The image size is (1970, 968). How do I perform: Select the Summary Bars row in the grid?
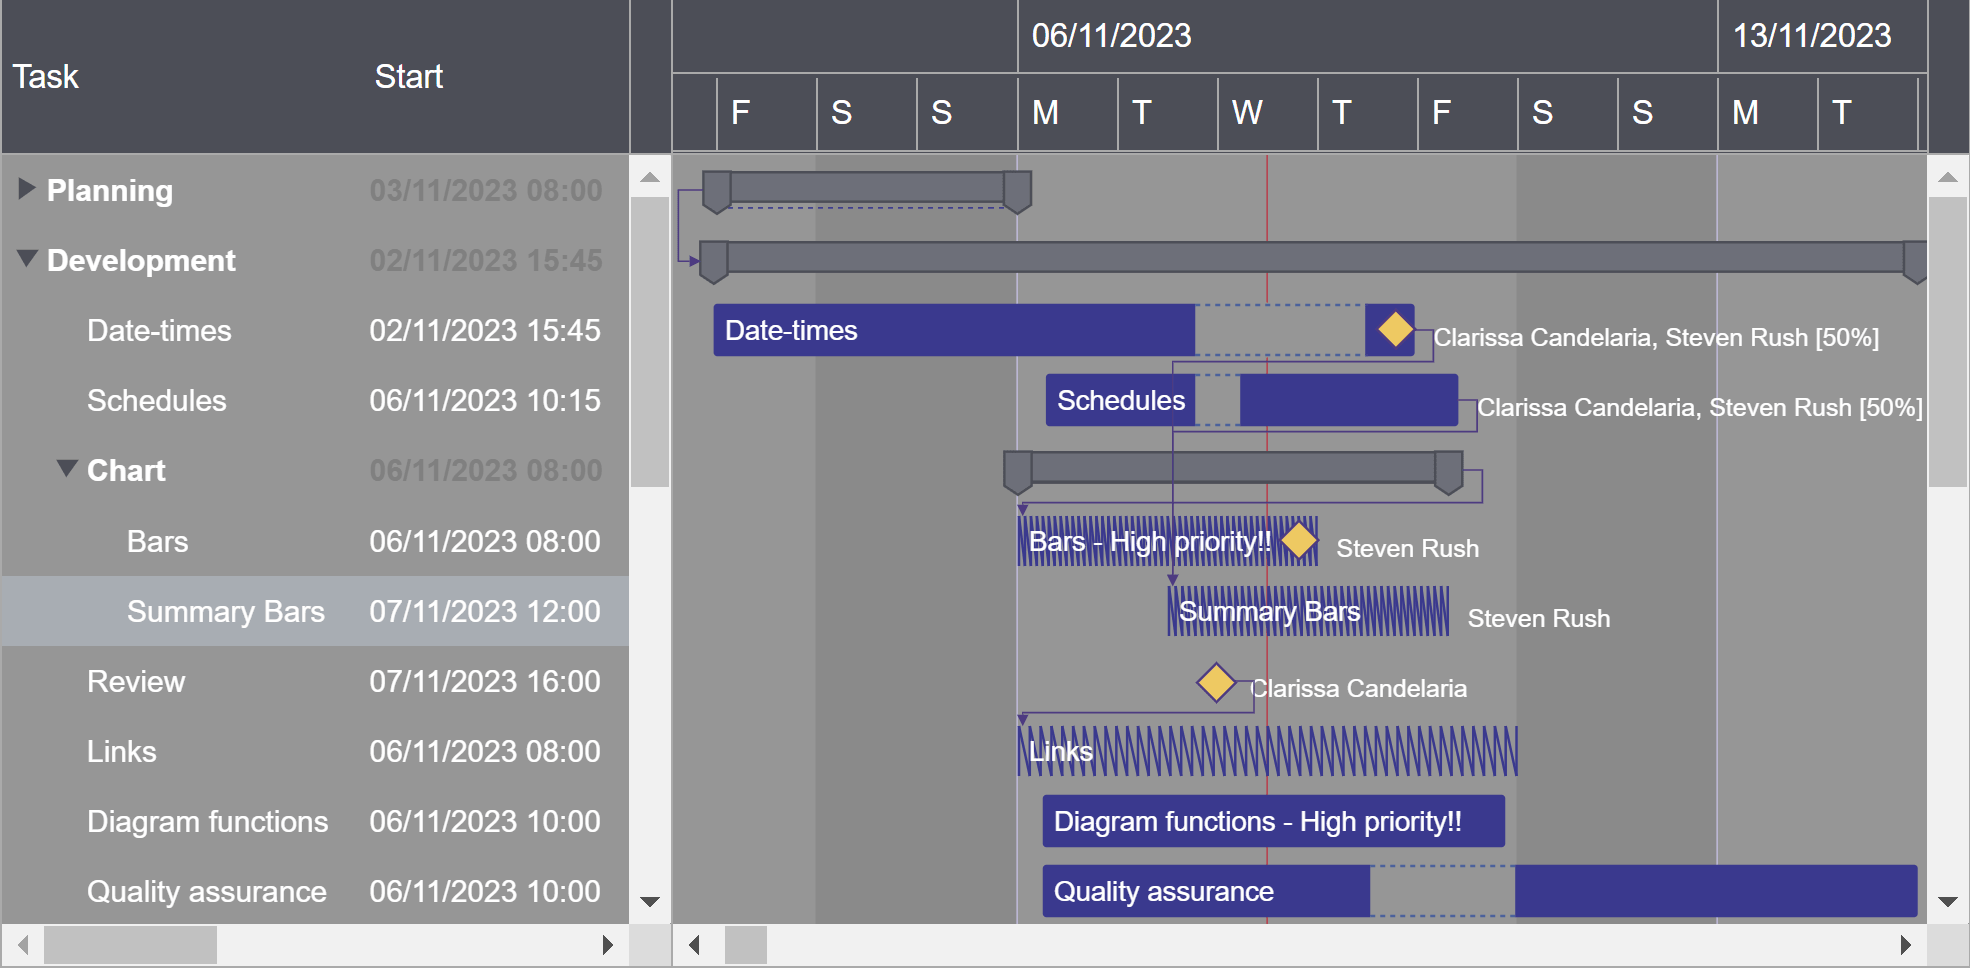tap(225, 611)
